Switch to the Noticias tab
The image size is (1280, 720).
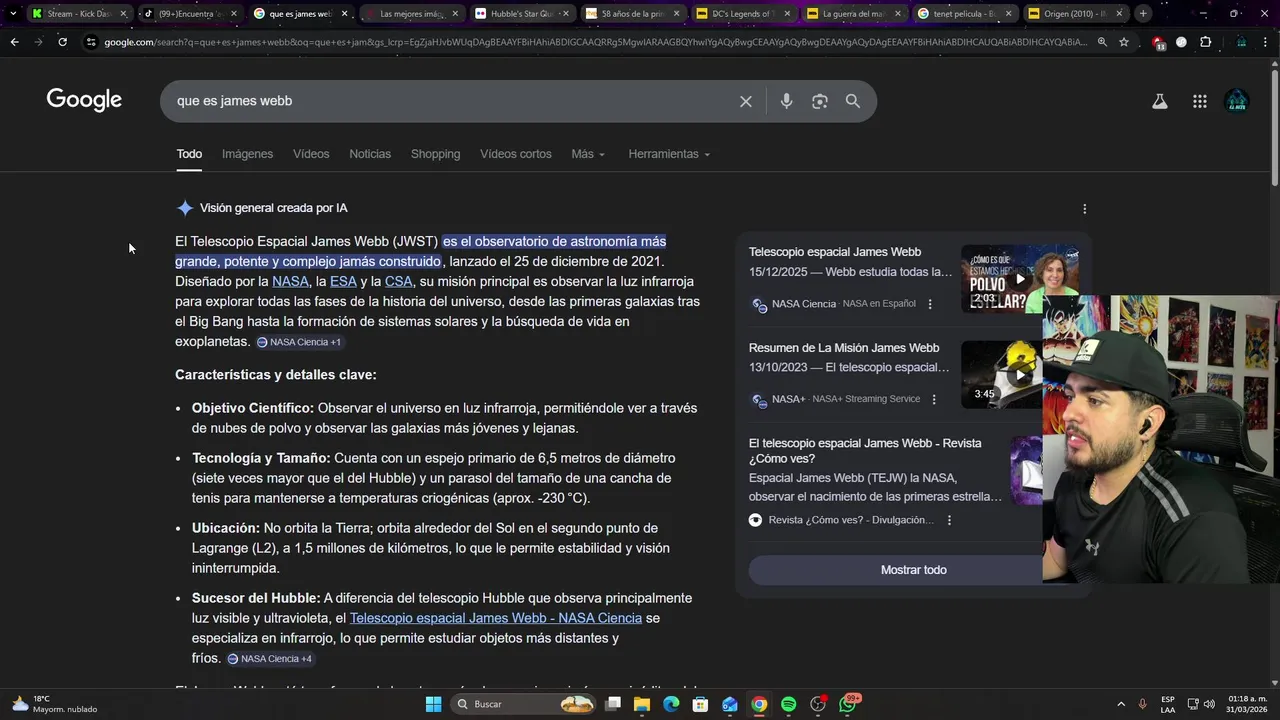pyautogui.click(x=370, y=154)
